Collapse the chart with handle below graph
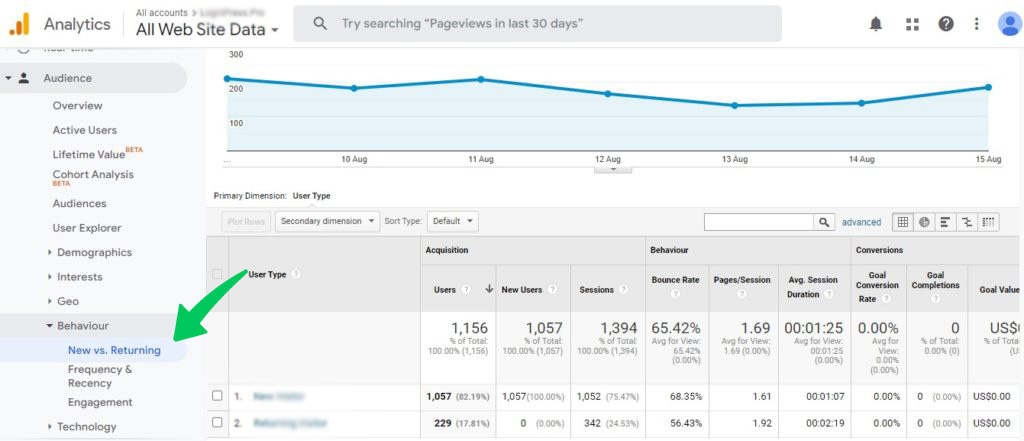 [613, 169]
